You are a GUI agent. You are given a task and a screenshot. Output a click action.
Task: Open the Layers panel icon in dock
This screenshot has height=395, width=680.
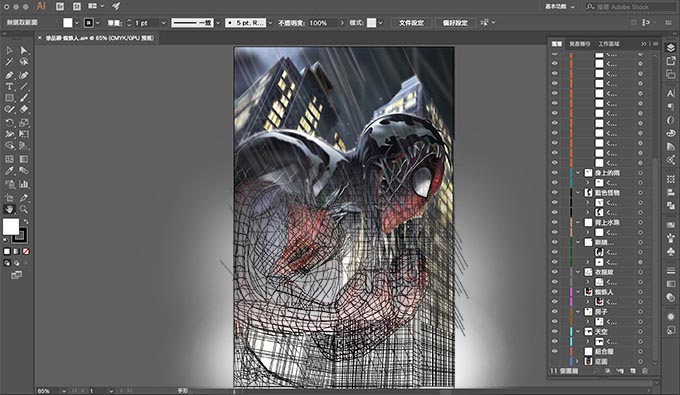(x=670, y=48)
